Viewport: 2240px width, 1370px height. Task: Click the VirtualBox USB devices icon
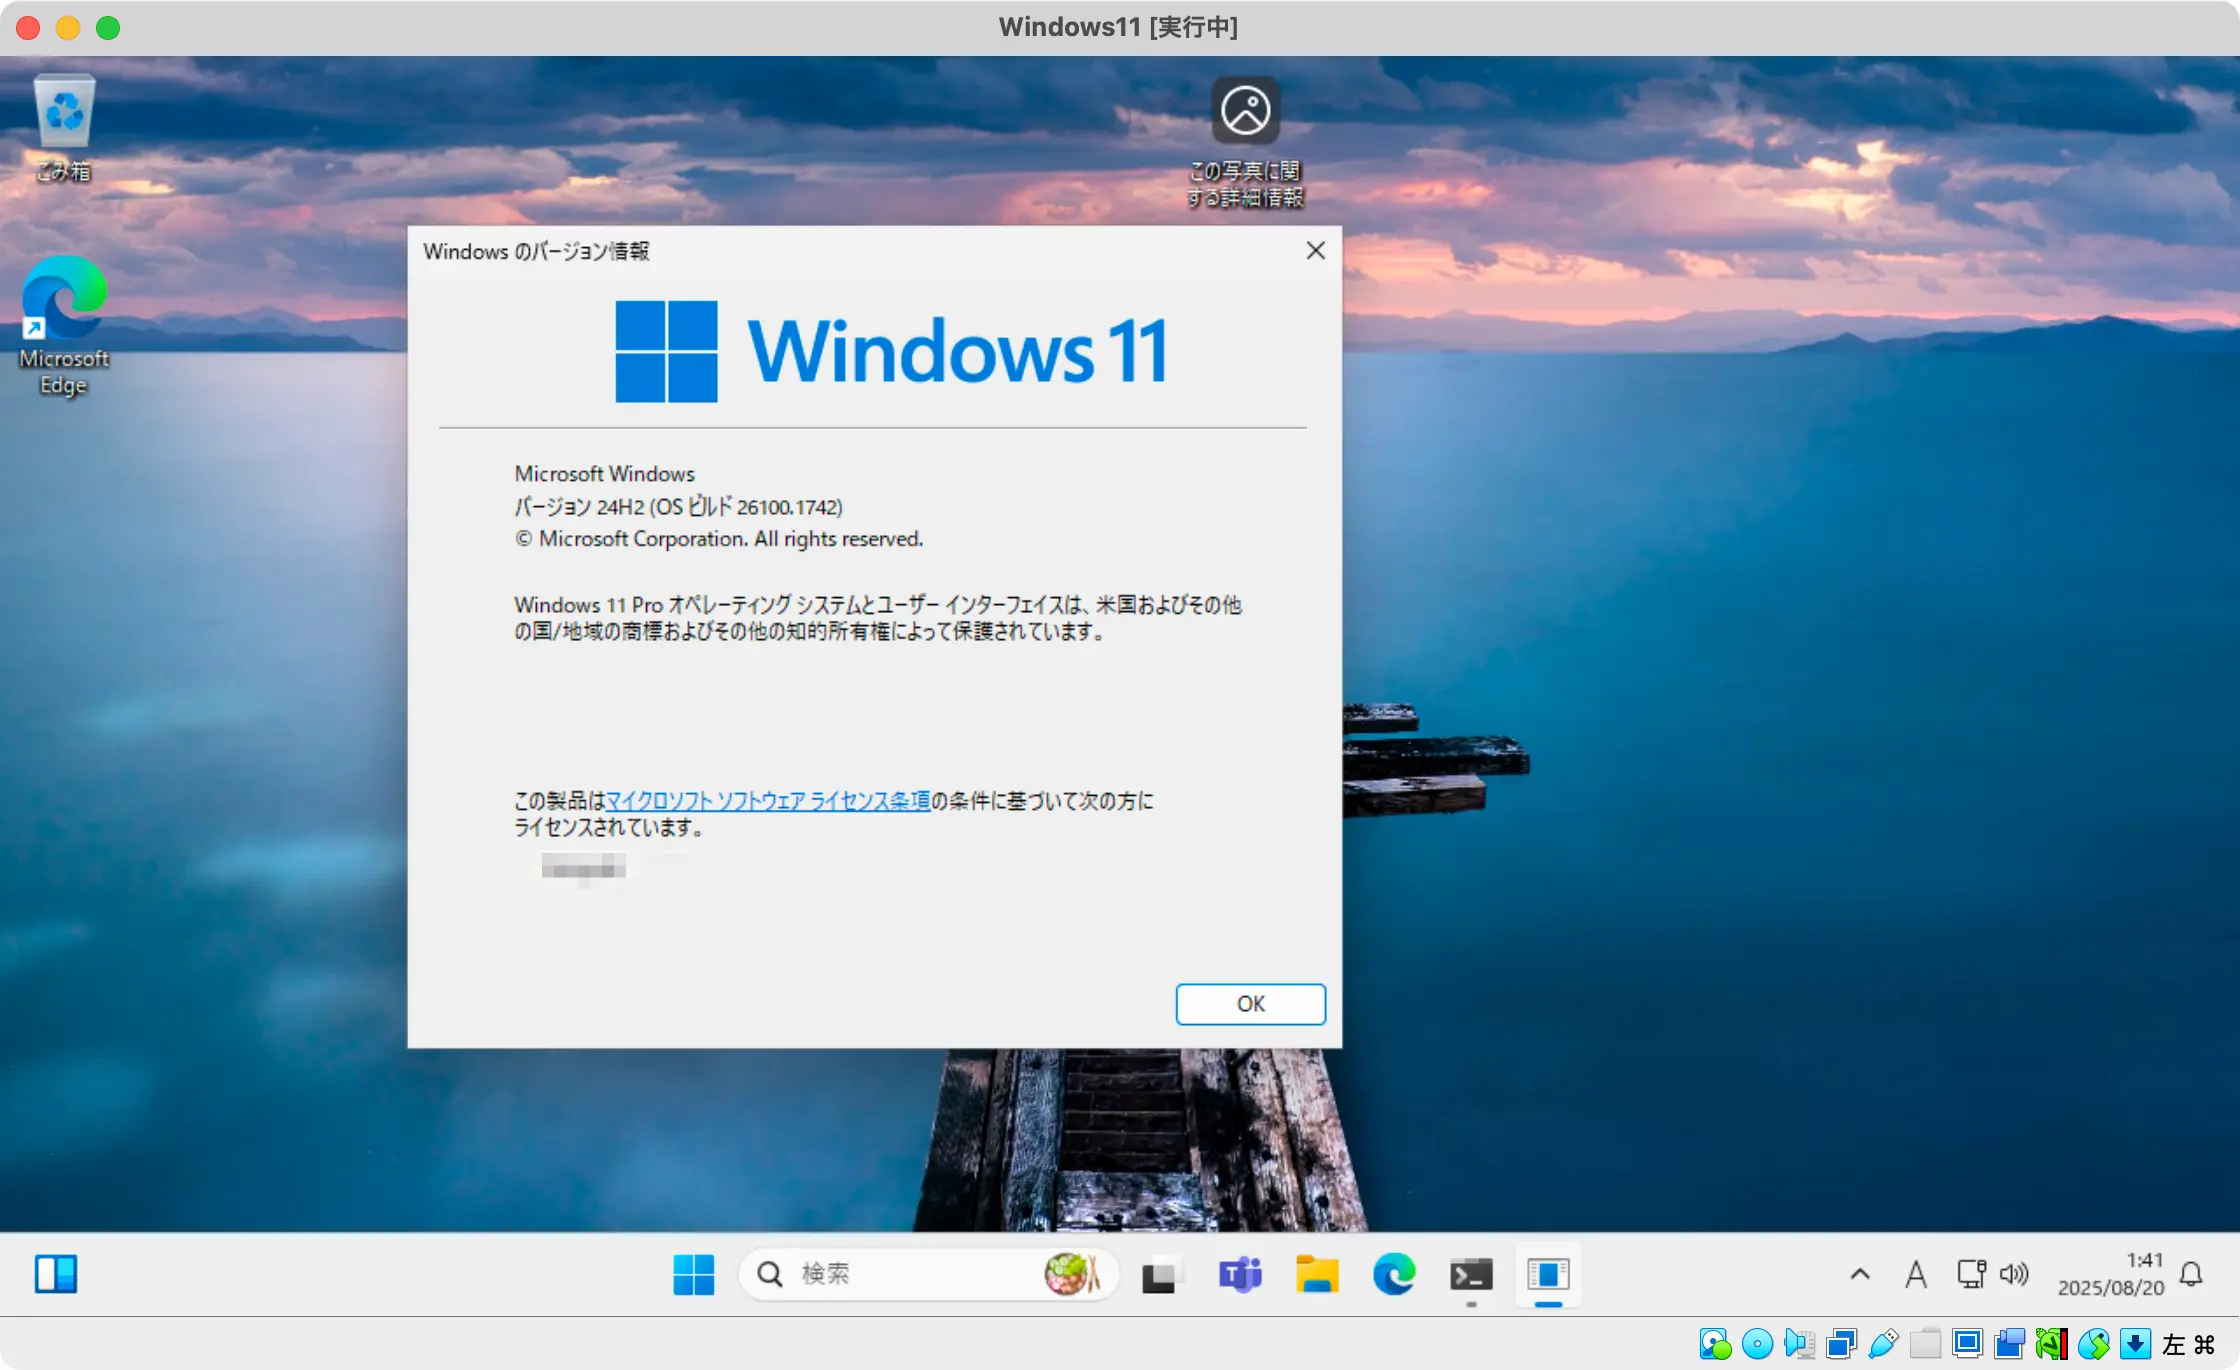(1883, 1344)
